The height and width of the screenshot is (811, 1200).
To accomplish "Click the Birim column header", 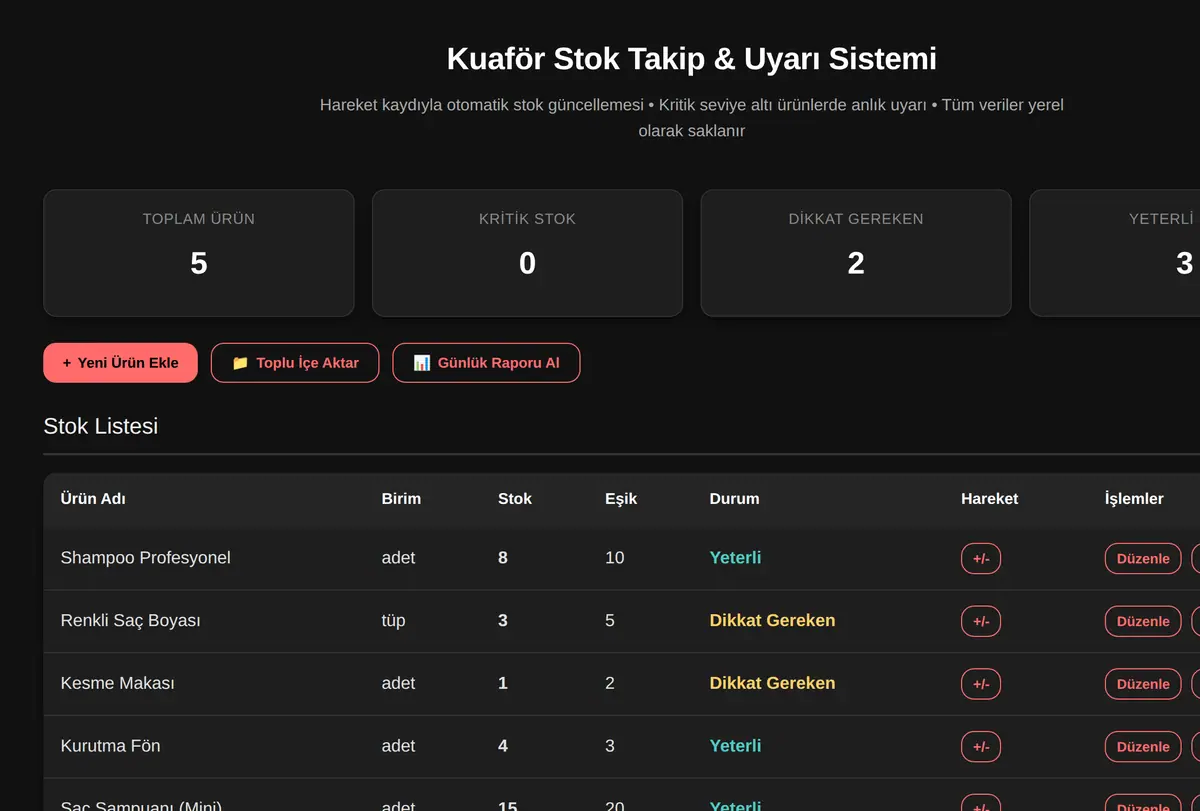I will 401,498.
